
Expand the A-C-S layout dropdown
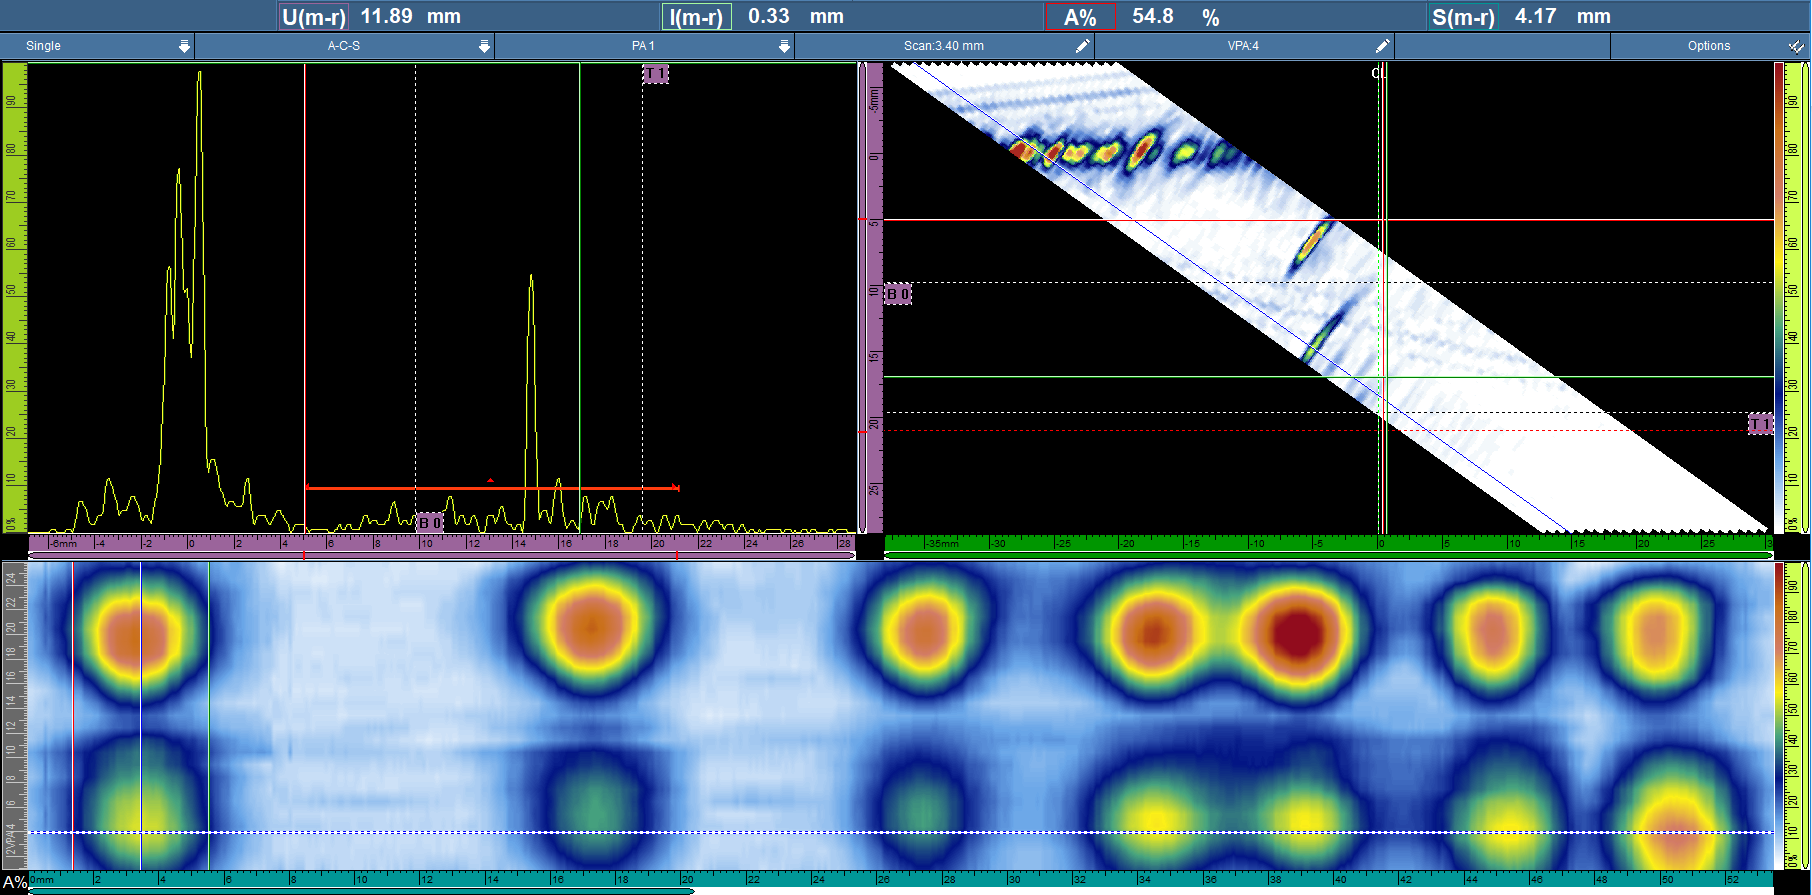coord(344,46)
